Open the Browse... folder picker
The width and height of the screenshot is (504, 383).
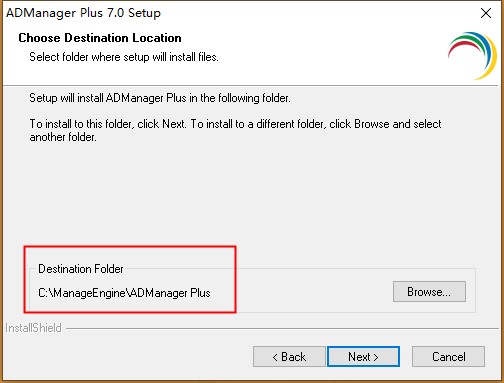pos(429,292)
